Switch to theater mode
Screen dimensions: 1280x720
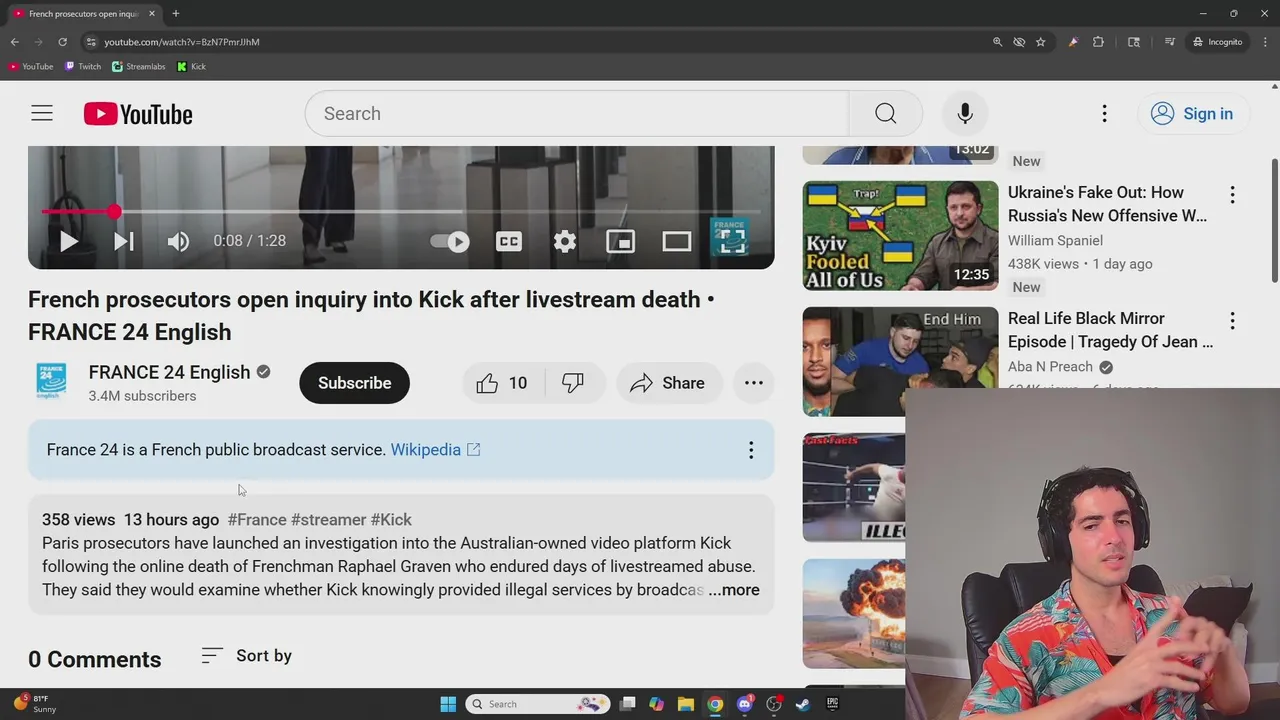click(677, 241)
